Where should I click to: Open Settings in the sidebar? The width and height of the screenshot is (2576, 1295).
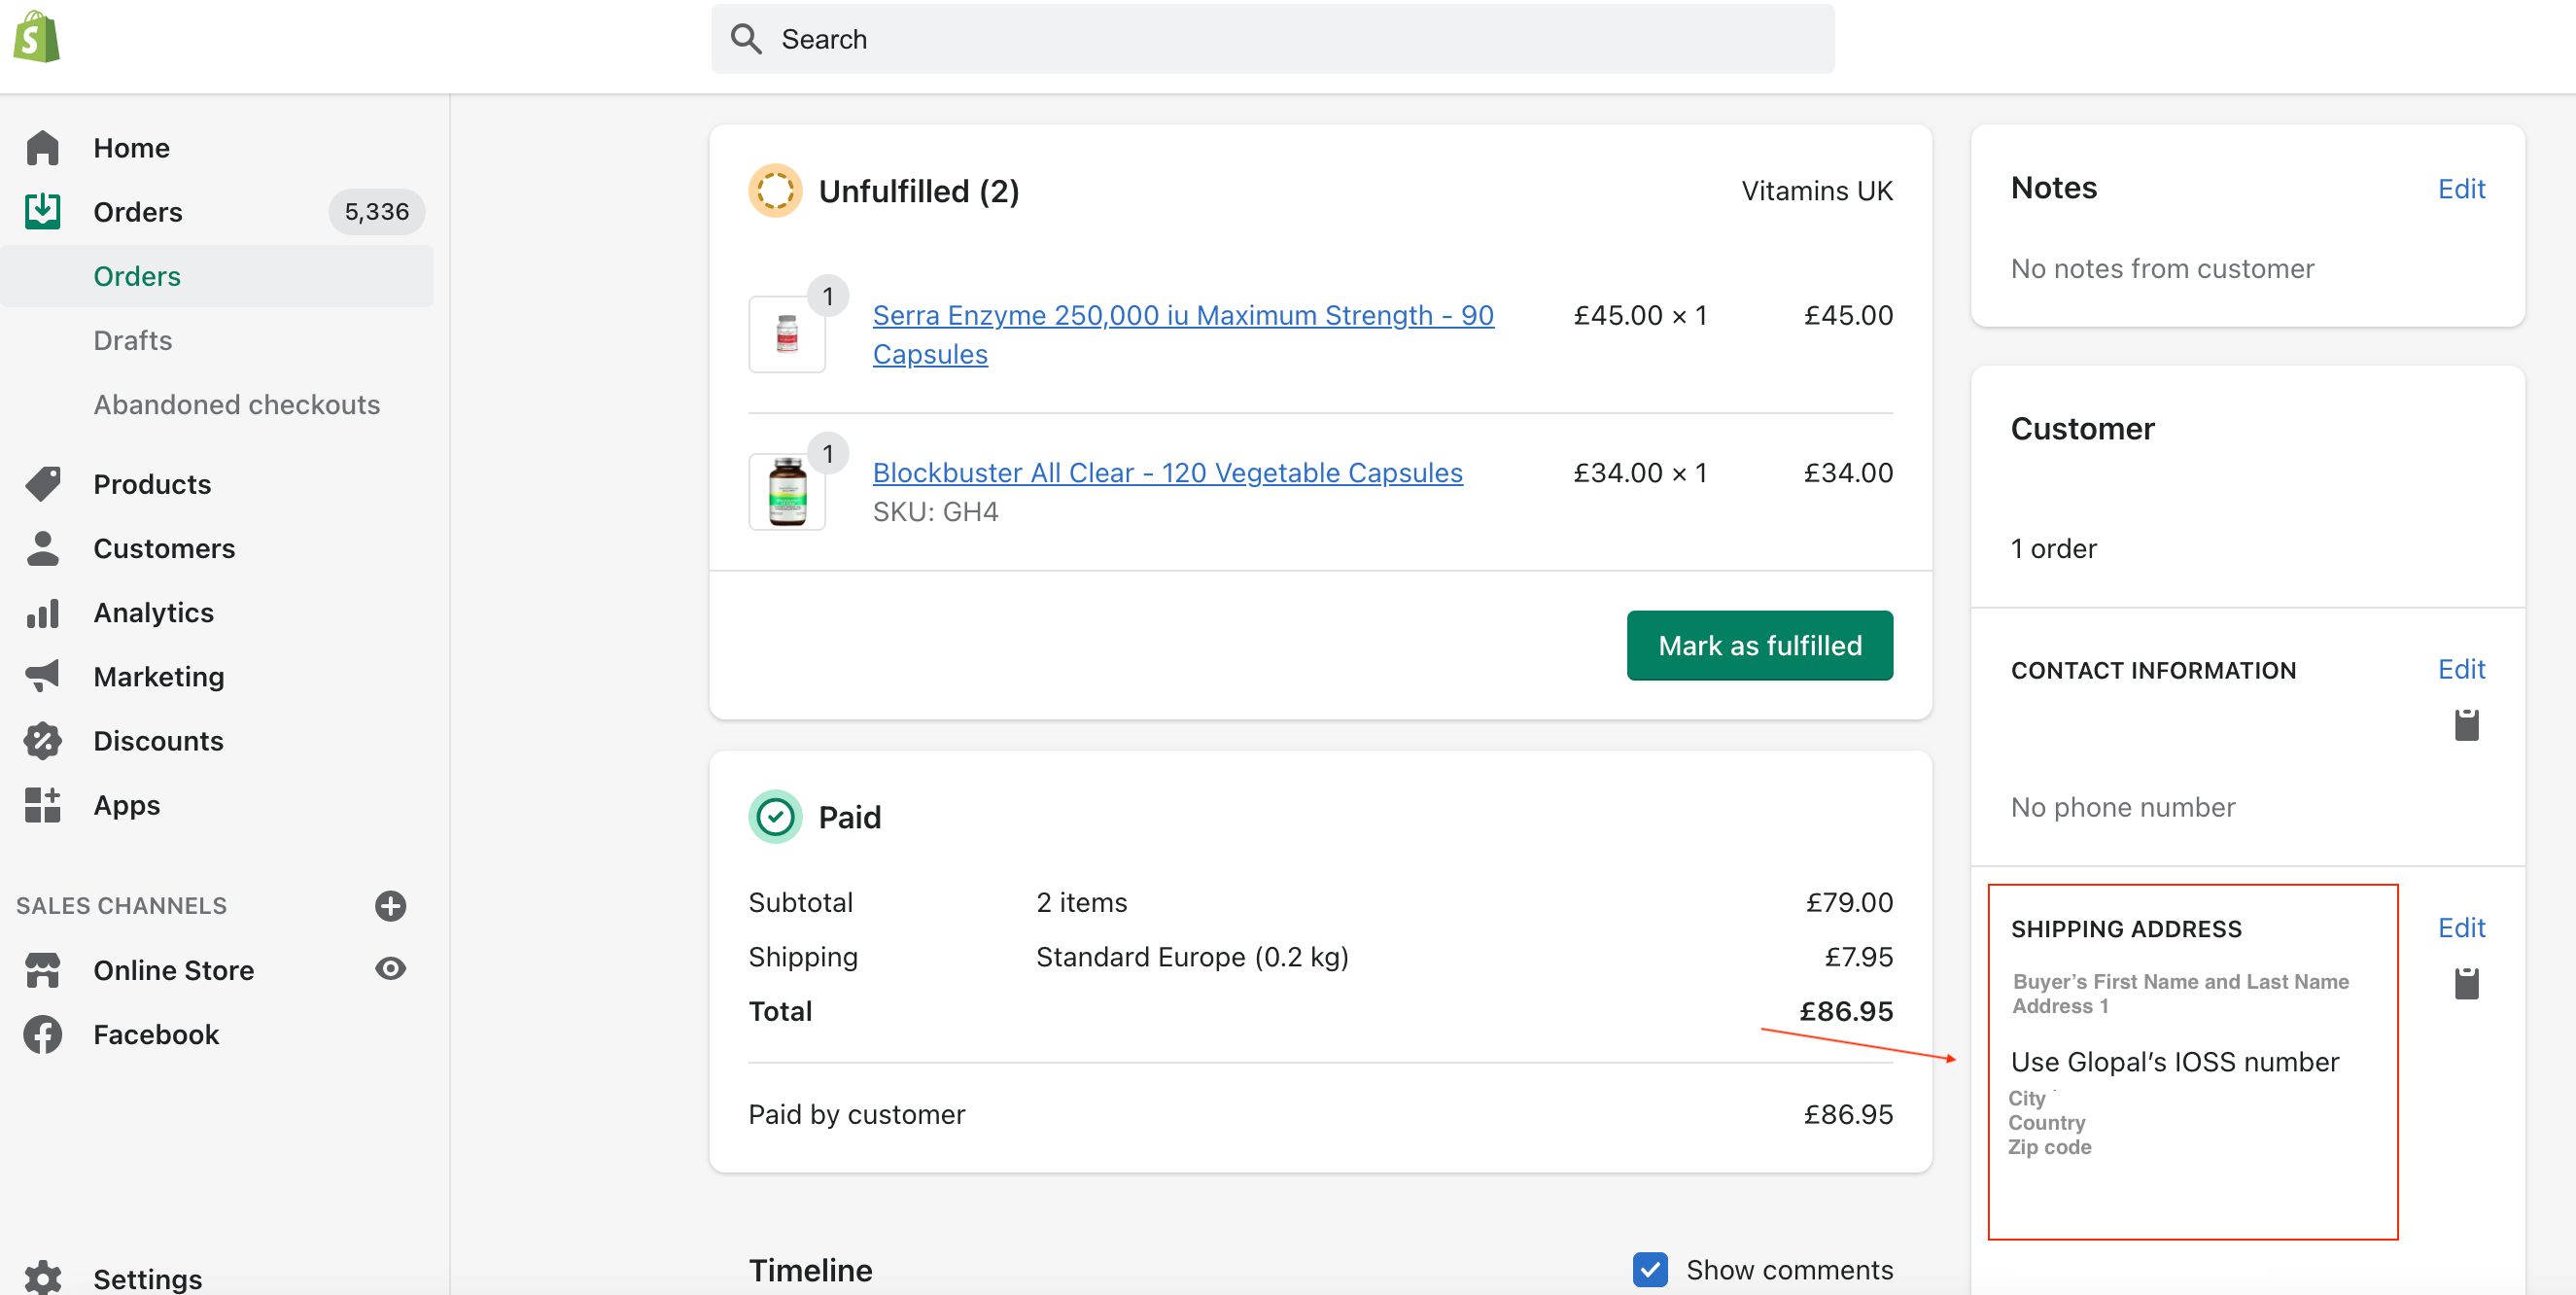(148, 1278)
